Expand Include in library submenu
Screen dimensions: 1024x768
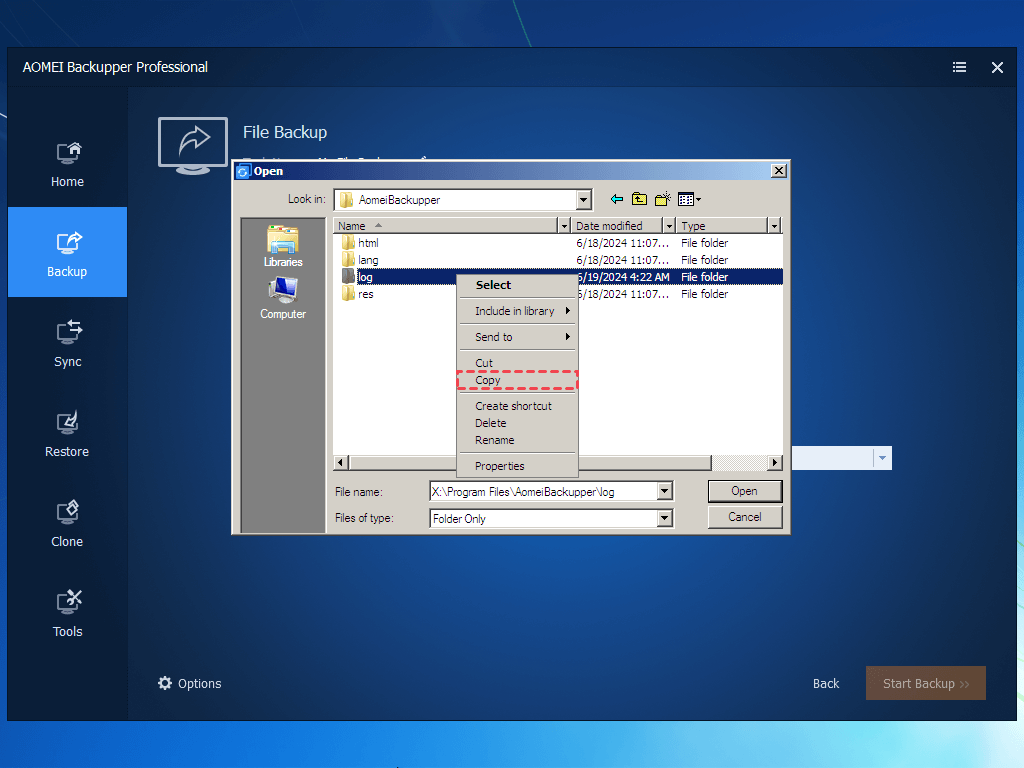pyautogui.click(x=517, y=311)
